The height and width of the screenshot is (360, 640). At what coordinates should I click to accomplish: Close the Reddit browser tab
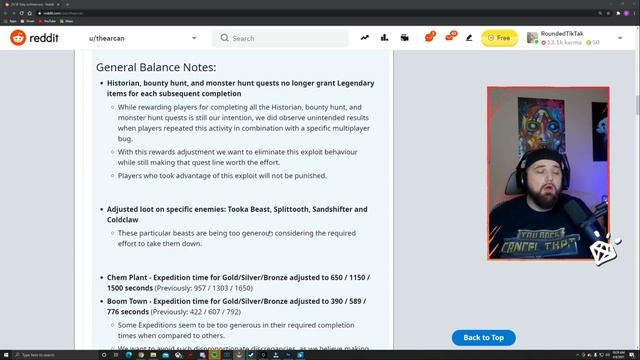[x=58, y=4]
